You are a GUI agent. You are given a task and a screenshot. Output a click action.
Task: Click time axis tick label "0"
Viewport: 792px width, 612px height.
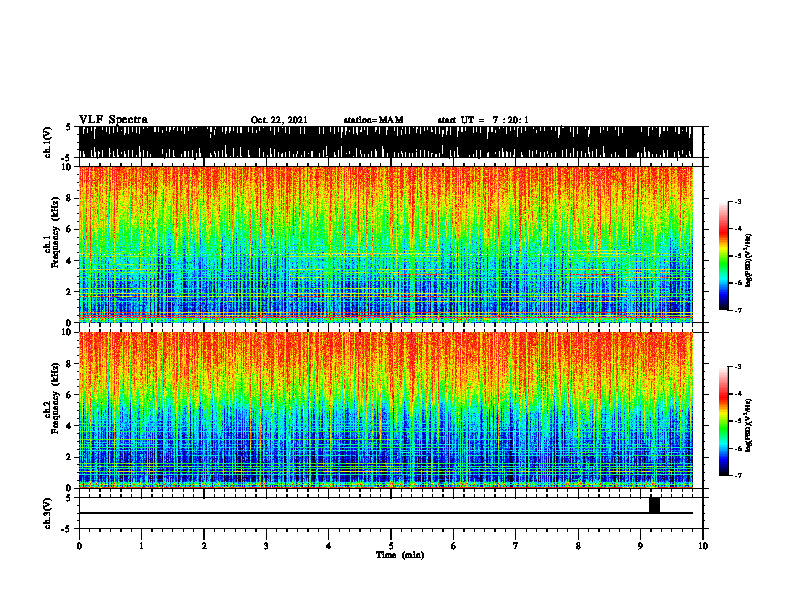(79, 546)
